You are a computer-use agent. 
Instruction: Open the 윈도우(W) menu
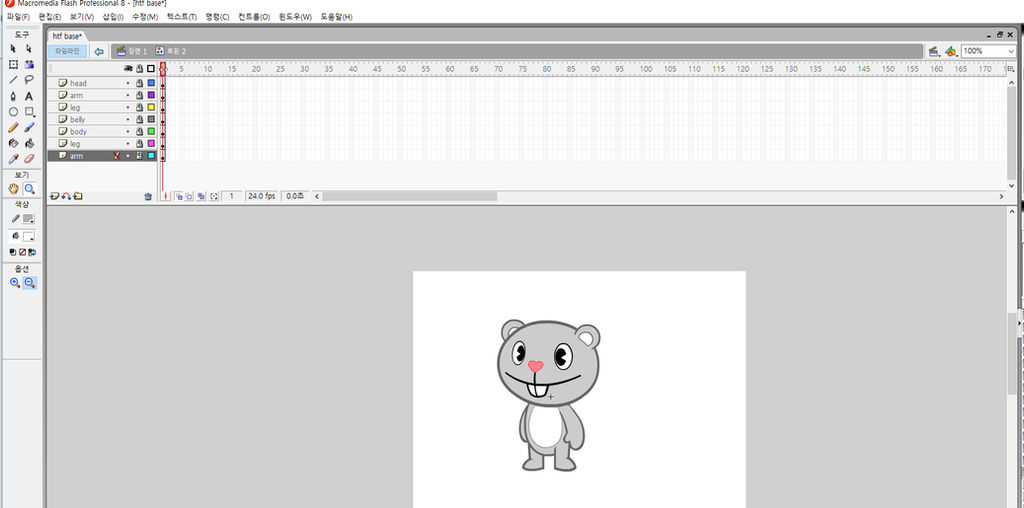pos(295,17)
